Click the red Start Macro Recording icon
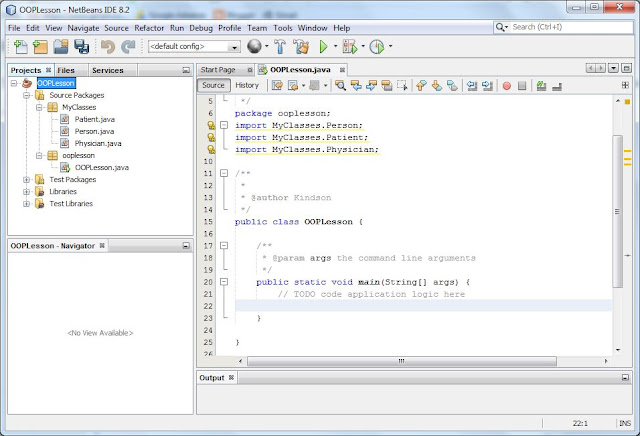640x436 pixels. pos(507,86)
